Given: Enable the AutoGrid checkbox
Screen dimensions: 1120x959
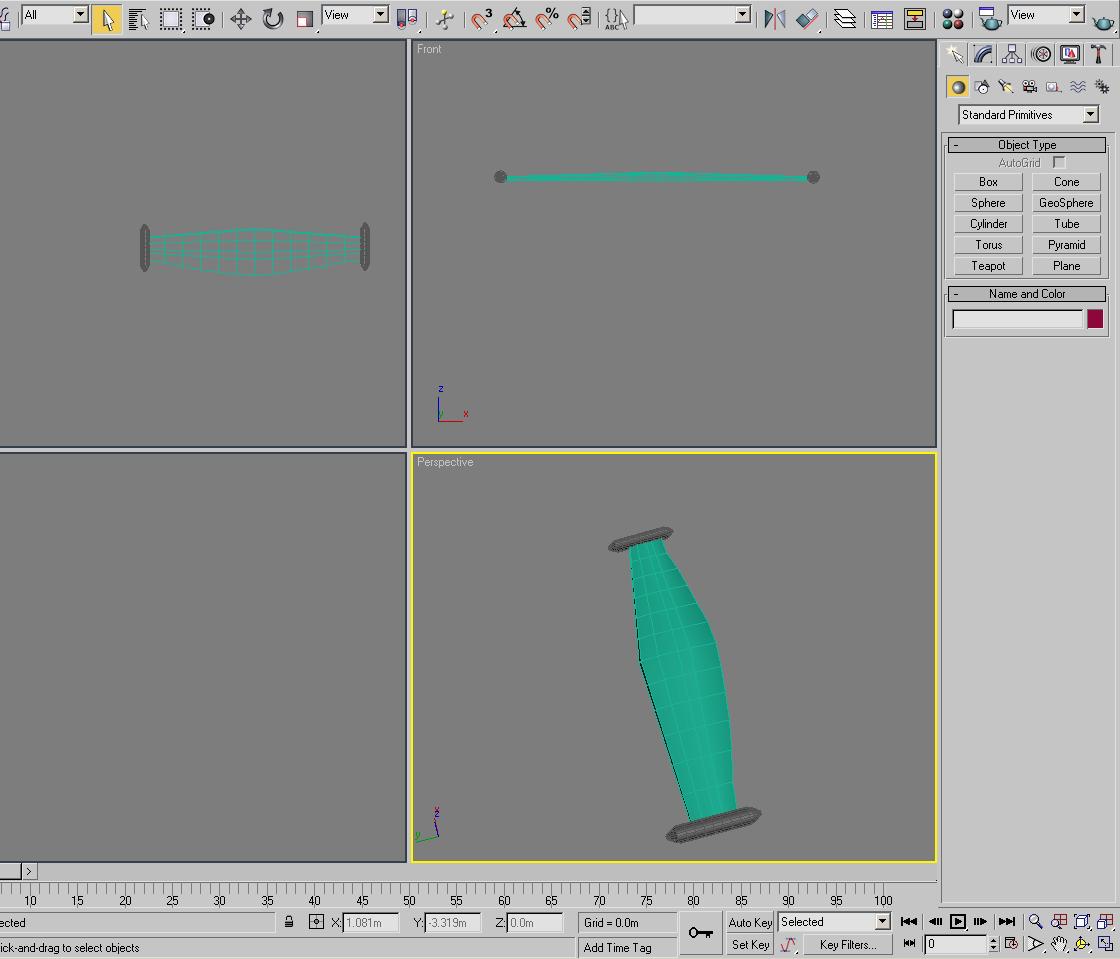Looking at the screenshot, I should pyautogui.click(x=1059, y=163).
